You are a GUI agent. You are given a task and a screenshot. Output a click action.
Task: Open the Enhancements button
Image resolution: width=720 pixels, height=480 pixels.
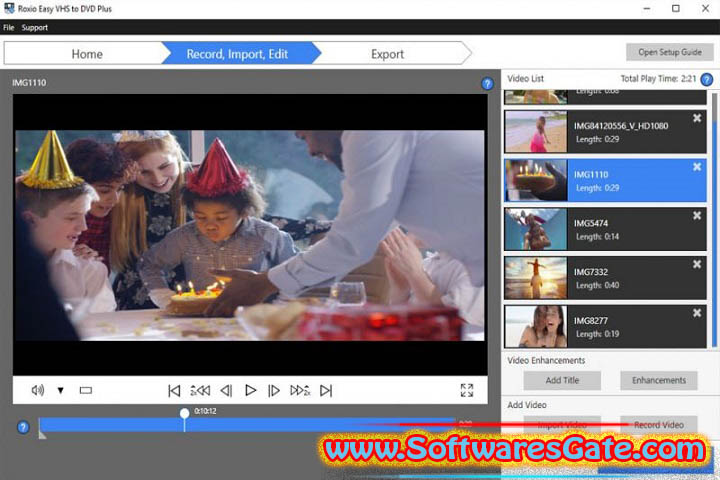click(659, 380)
